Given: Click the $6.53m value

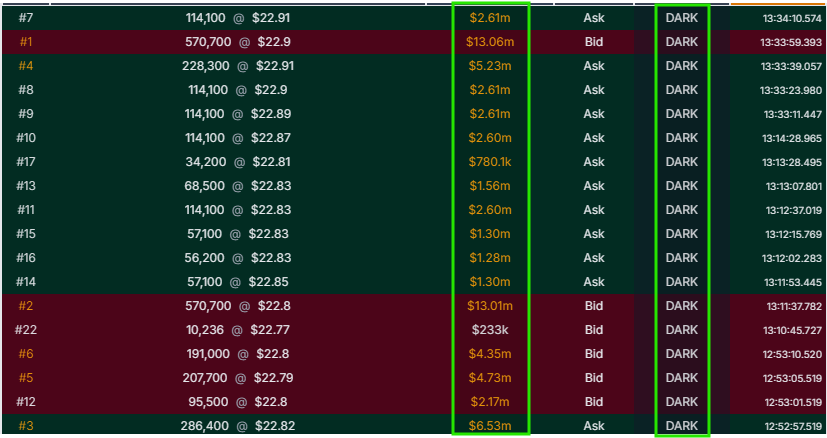Looking at the screenshot, I should (x=490, y=426).
